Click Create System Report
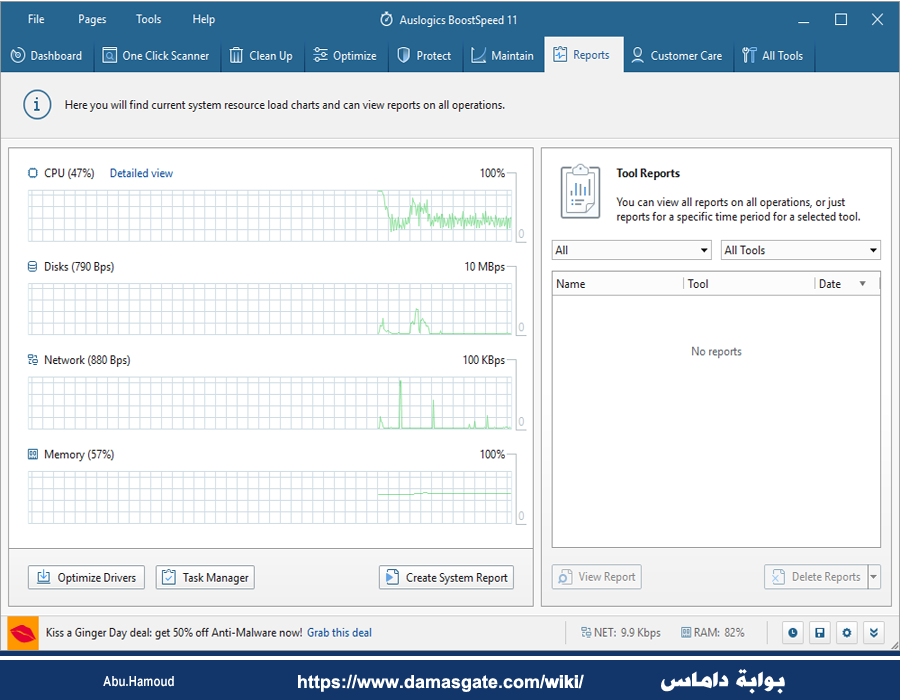The width and height of the screenshot is (900, 700). click(446, 577)
